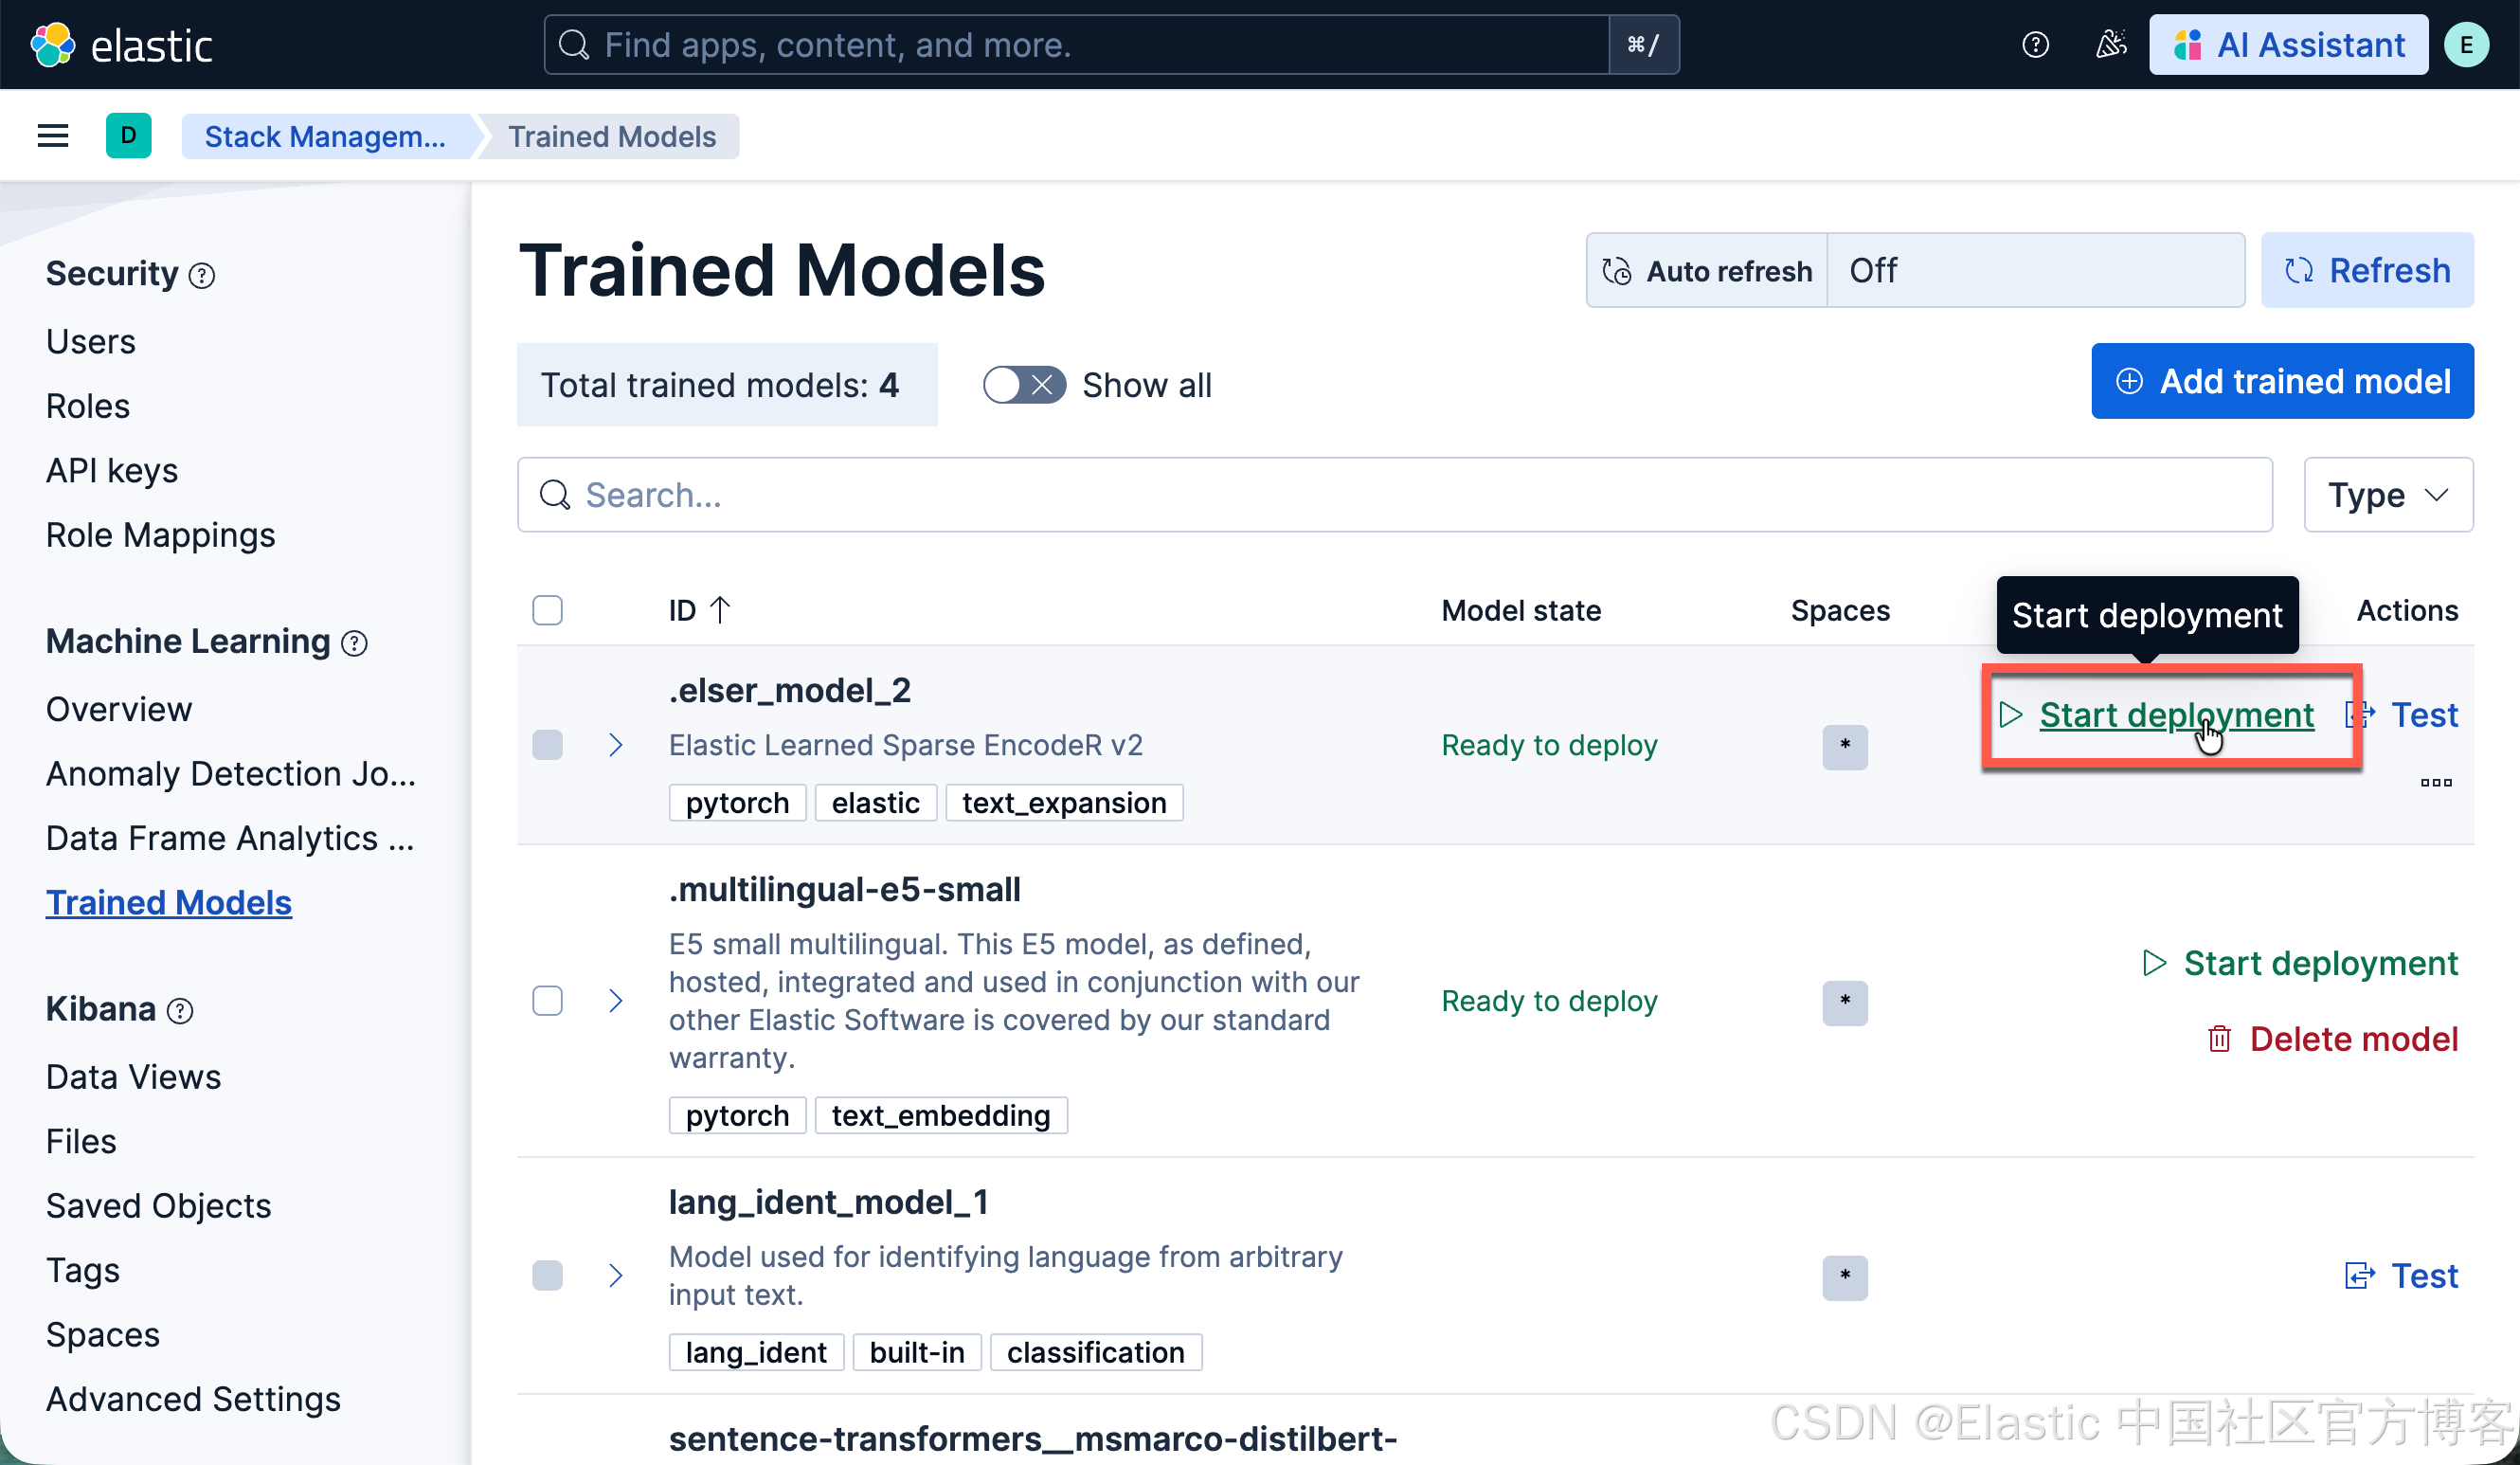The image size is (2520, 1465).
Task: Go to Role Mappings in sidebar
Action: 160,535
